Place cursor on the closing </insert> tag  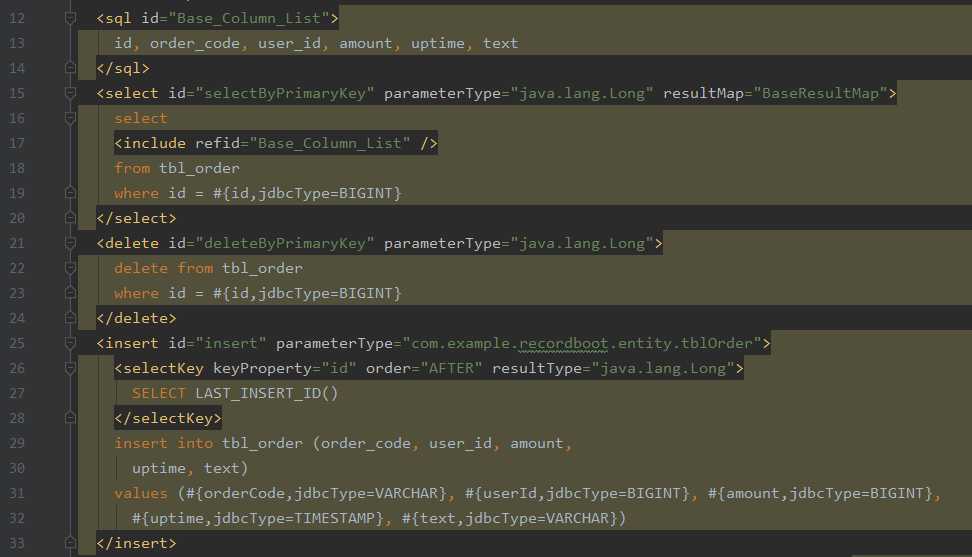[x=136, y=543]
